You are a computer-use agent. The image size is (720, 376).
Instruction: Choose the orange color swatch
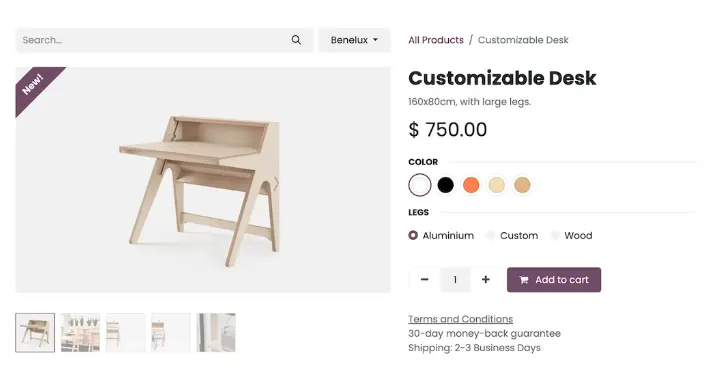point(471,185)
